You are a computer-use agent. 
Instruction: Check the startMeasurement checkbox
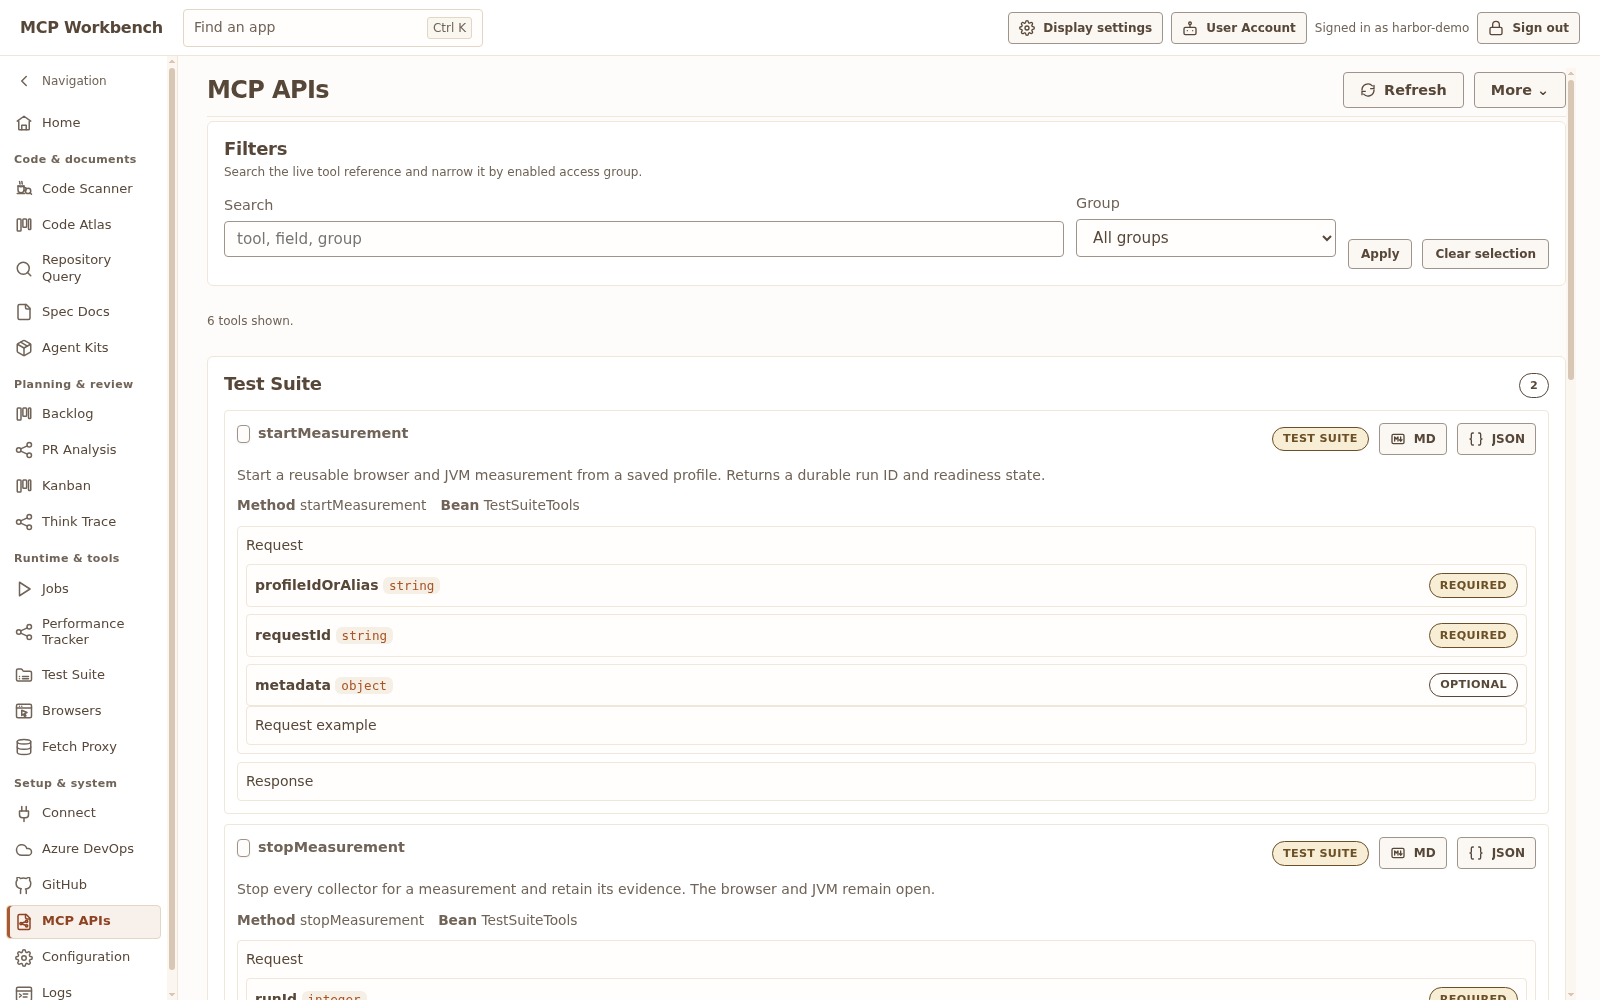[x=243, y=434]
